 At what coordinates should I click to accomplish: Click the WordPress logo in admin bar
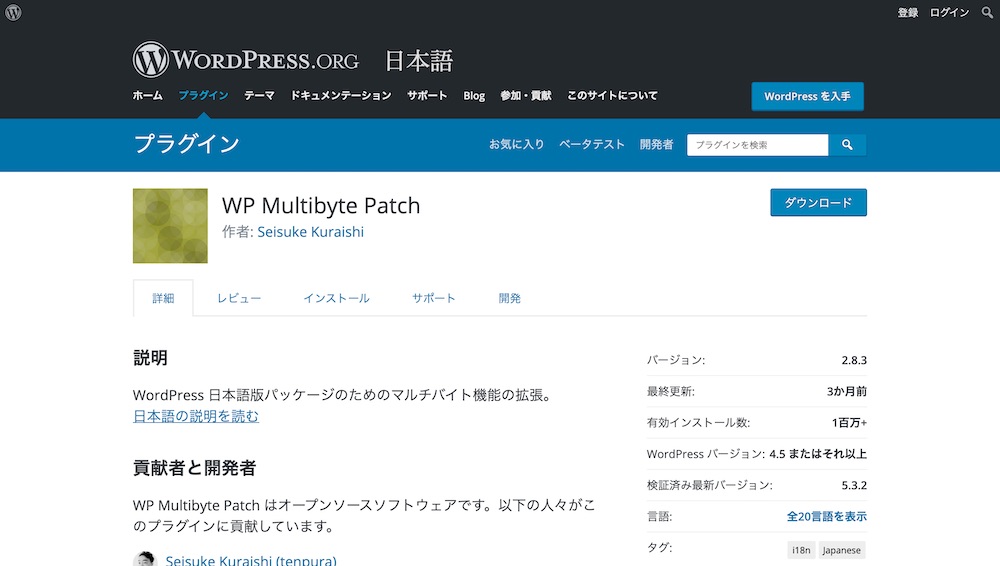(13, 12)
